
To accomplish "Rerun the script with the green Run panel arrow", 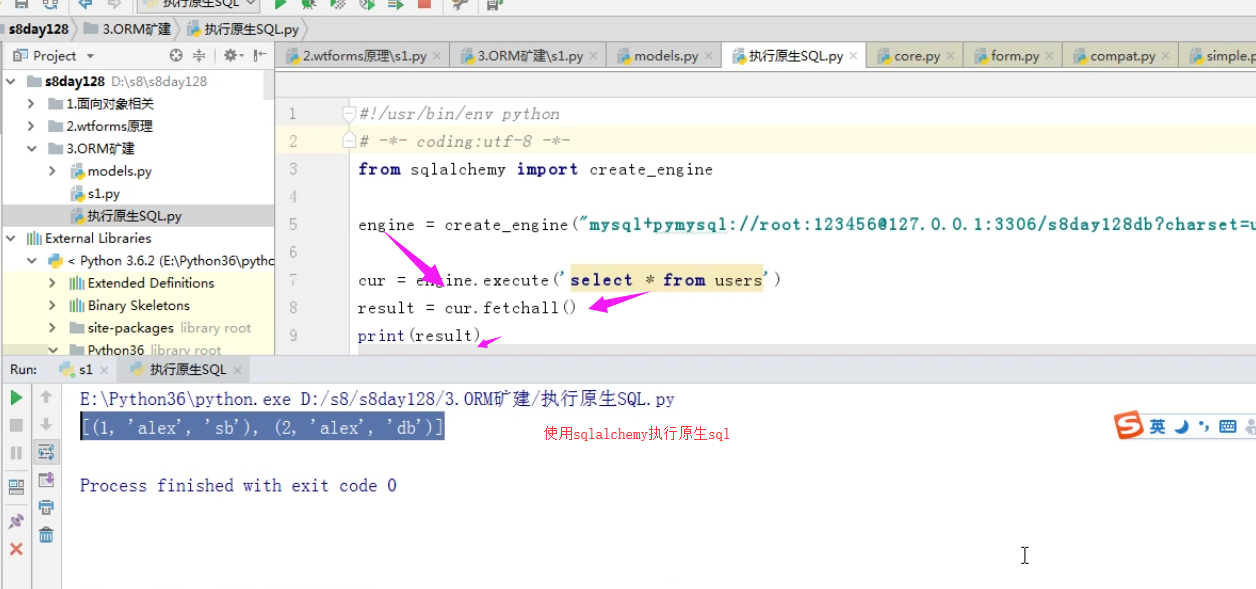I will pyautogui.click(x=16, y=398).
